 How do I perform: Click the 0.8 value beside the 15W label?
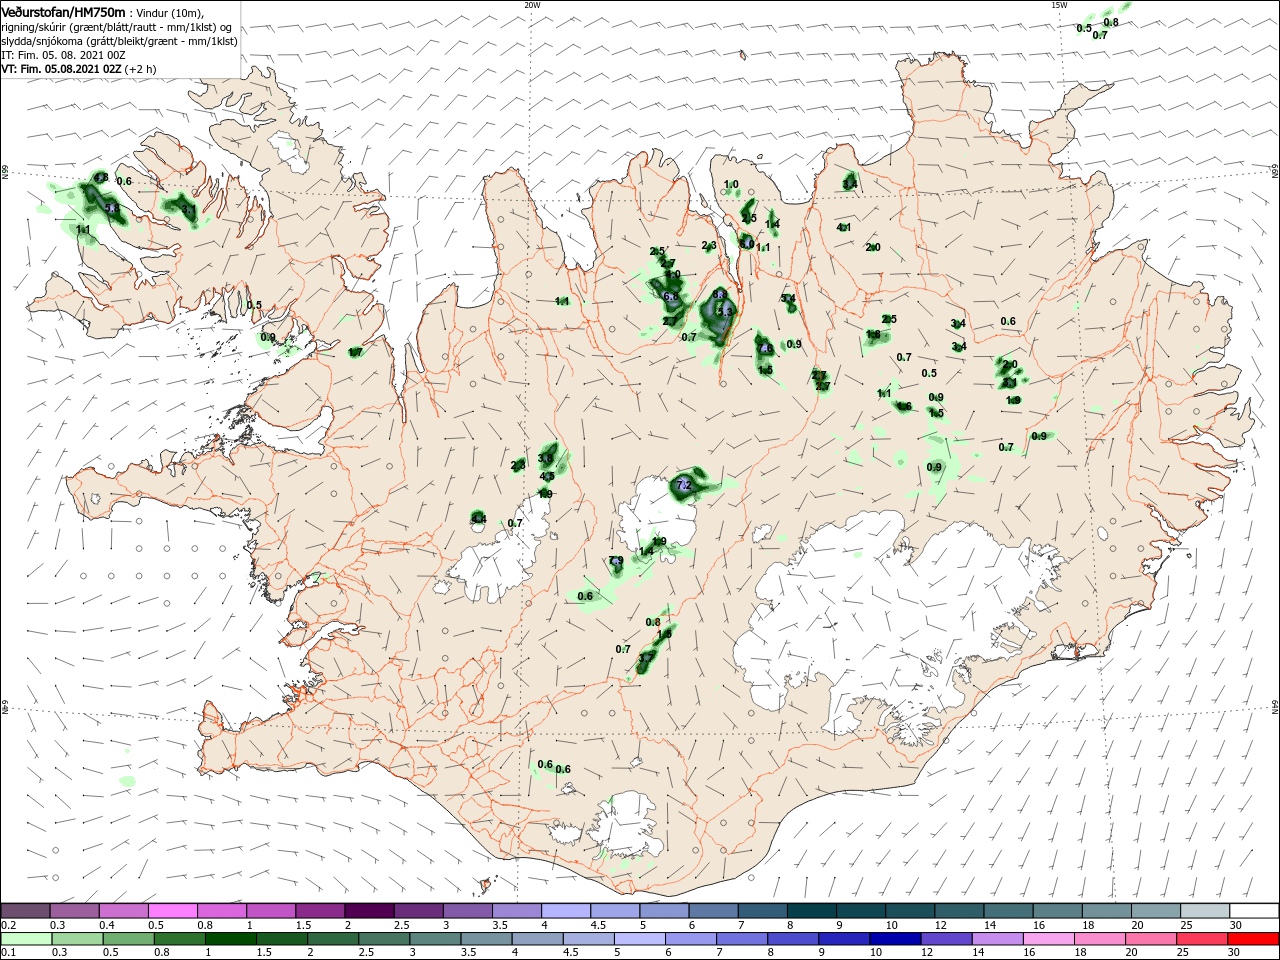(x=1111, y=22)
